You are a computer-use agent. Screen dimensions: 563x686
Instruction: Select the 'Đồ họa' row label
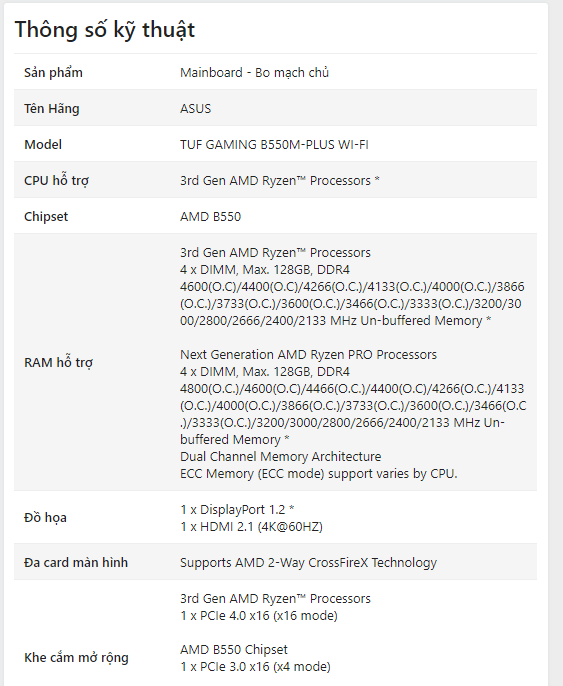(45, 518)
